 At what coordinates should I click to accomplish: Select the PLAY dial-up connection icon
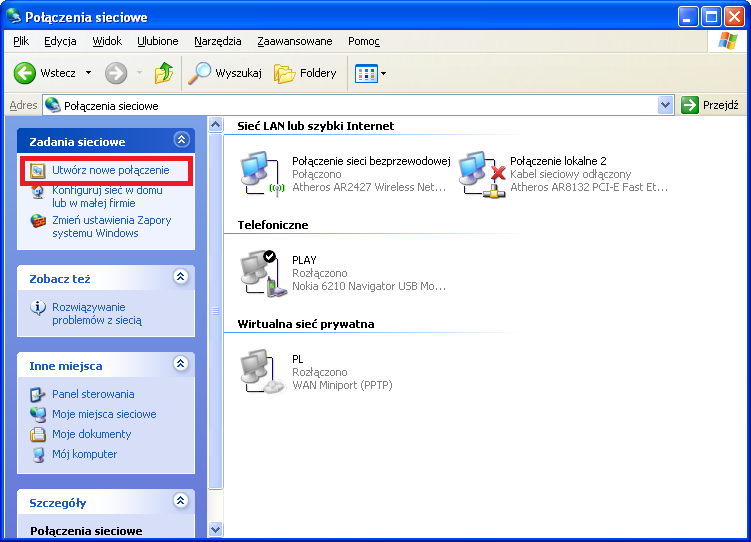click(x=263, y=273)
